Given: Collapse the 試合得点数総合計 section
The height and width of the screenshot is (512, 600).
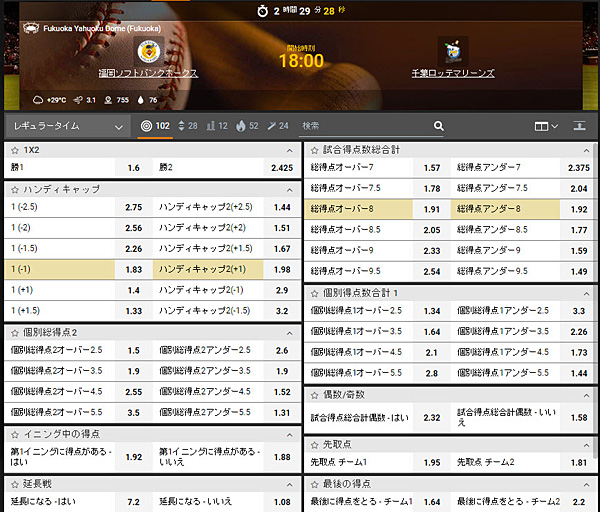Looking at the screenshot, I should pyautogui.click(x=586, y=151).
